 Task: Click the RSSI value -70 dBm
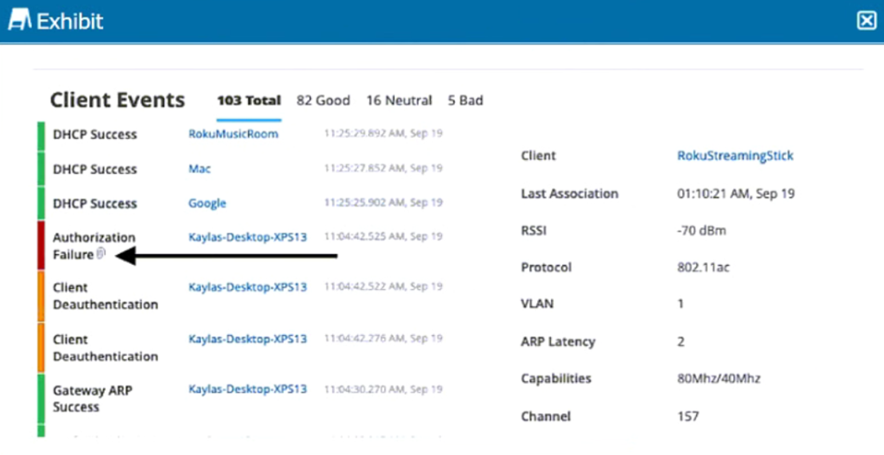pos(701,231)
